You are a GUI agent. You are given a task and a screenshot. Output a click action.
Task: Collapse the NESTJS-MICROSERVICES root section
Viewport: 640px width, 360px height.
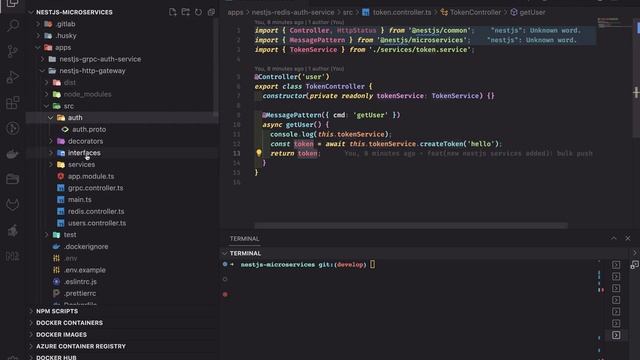tap(31, 12)
